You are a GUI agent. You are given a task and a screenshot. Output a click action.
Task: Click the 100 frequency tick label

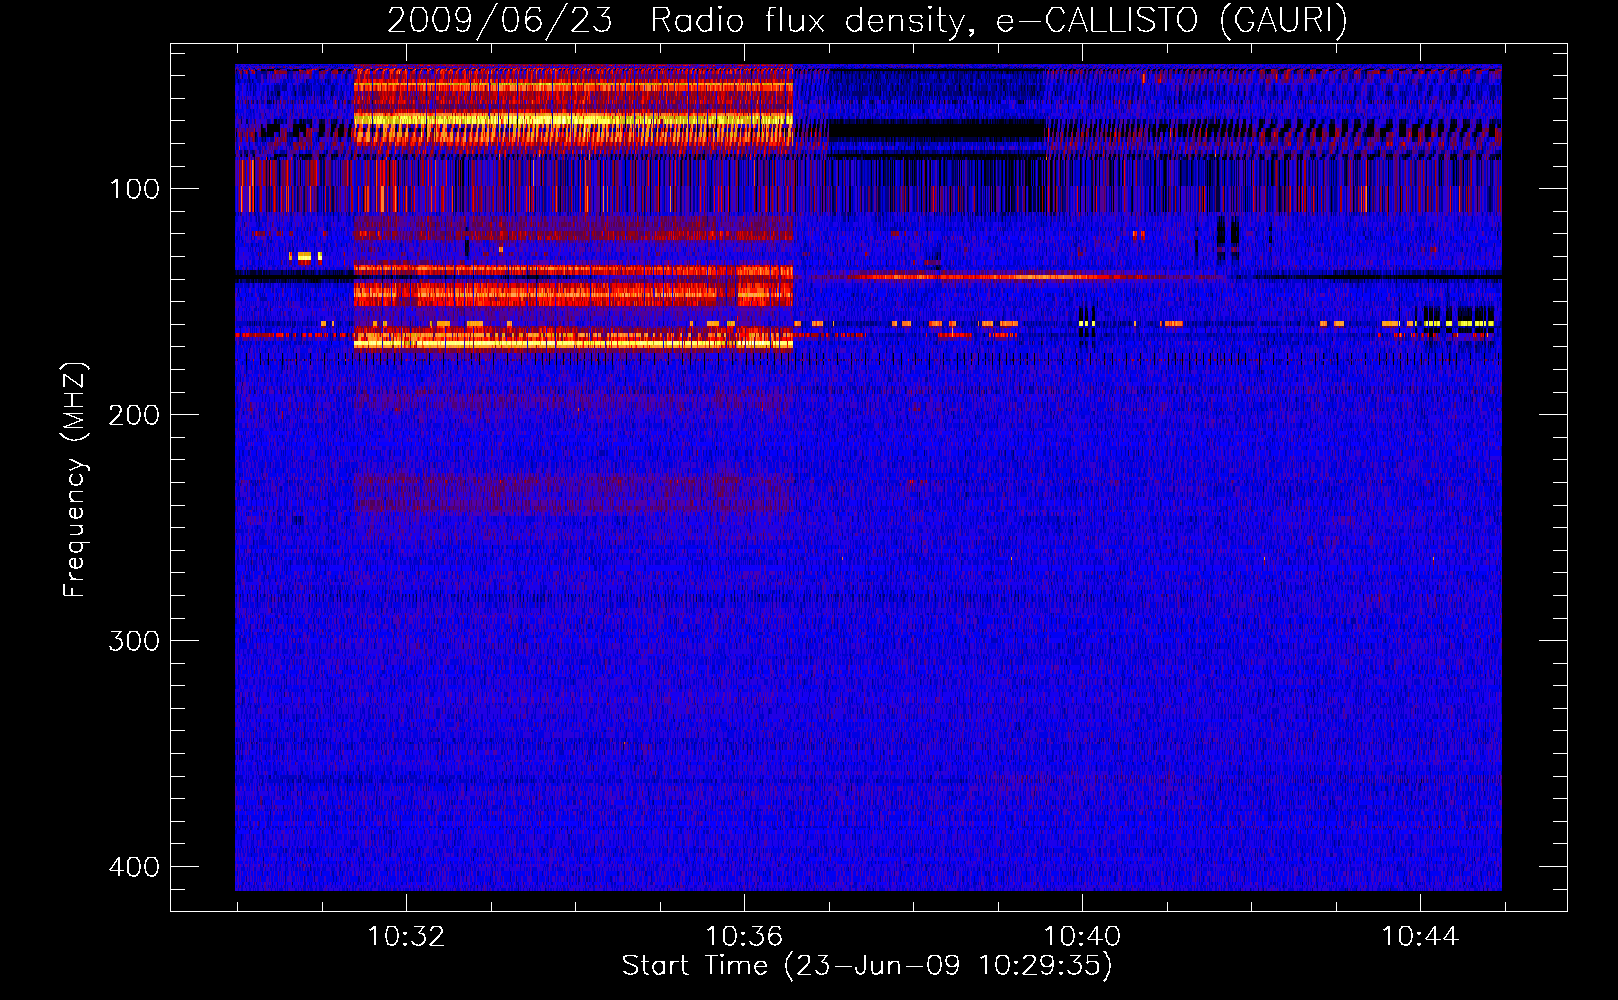134,189
